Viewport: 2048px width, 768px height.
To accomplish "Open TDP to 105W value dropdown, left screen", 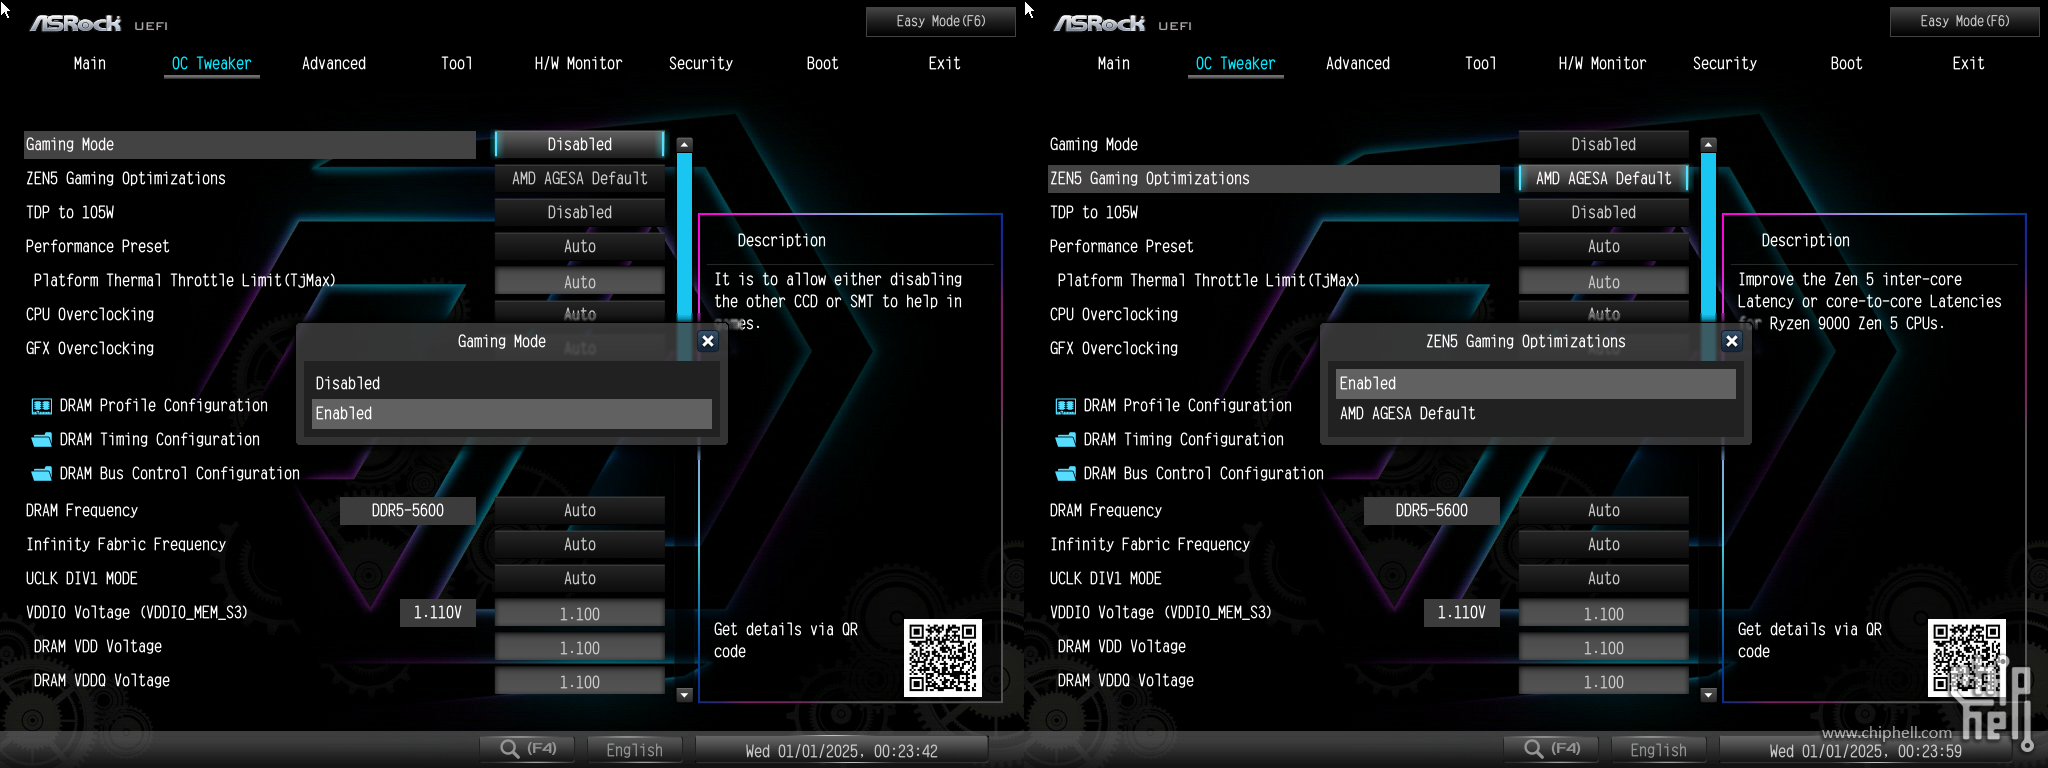I will point(579,212).
